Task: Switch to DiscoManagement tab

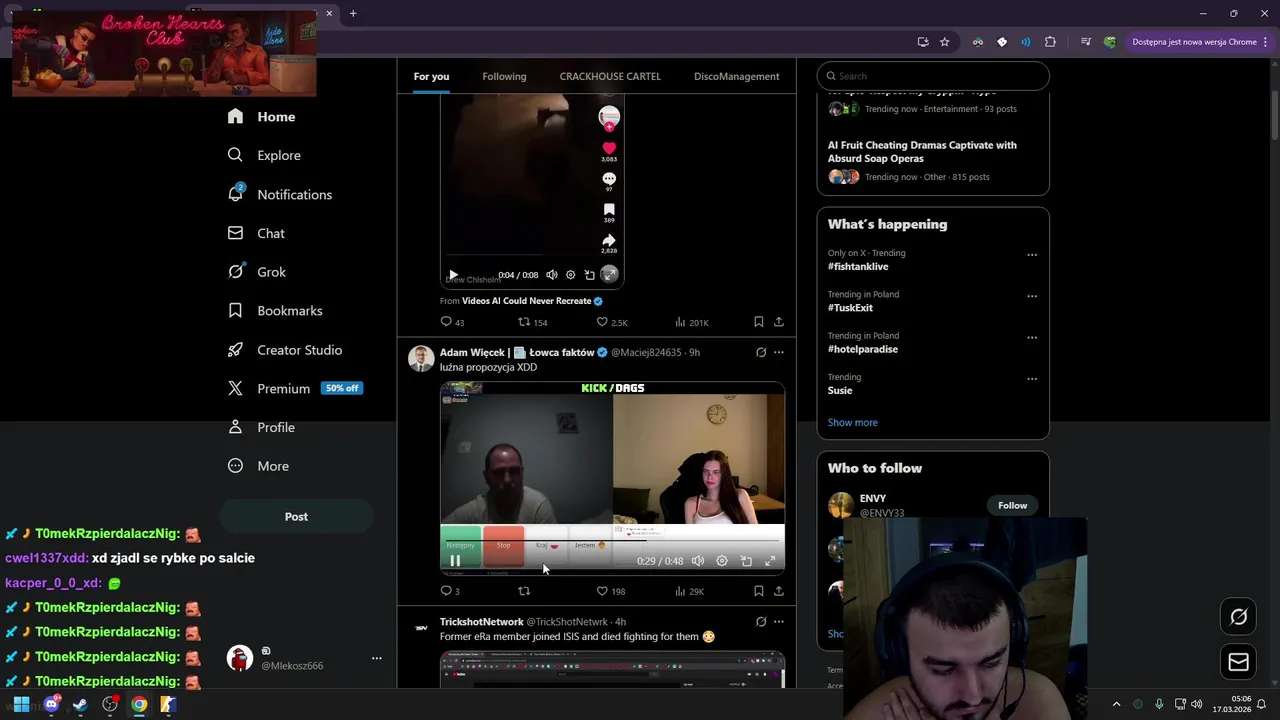Action: [x=736, y=77]
